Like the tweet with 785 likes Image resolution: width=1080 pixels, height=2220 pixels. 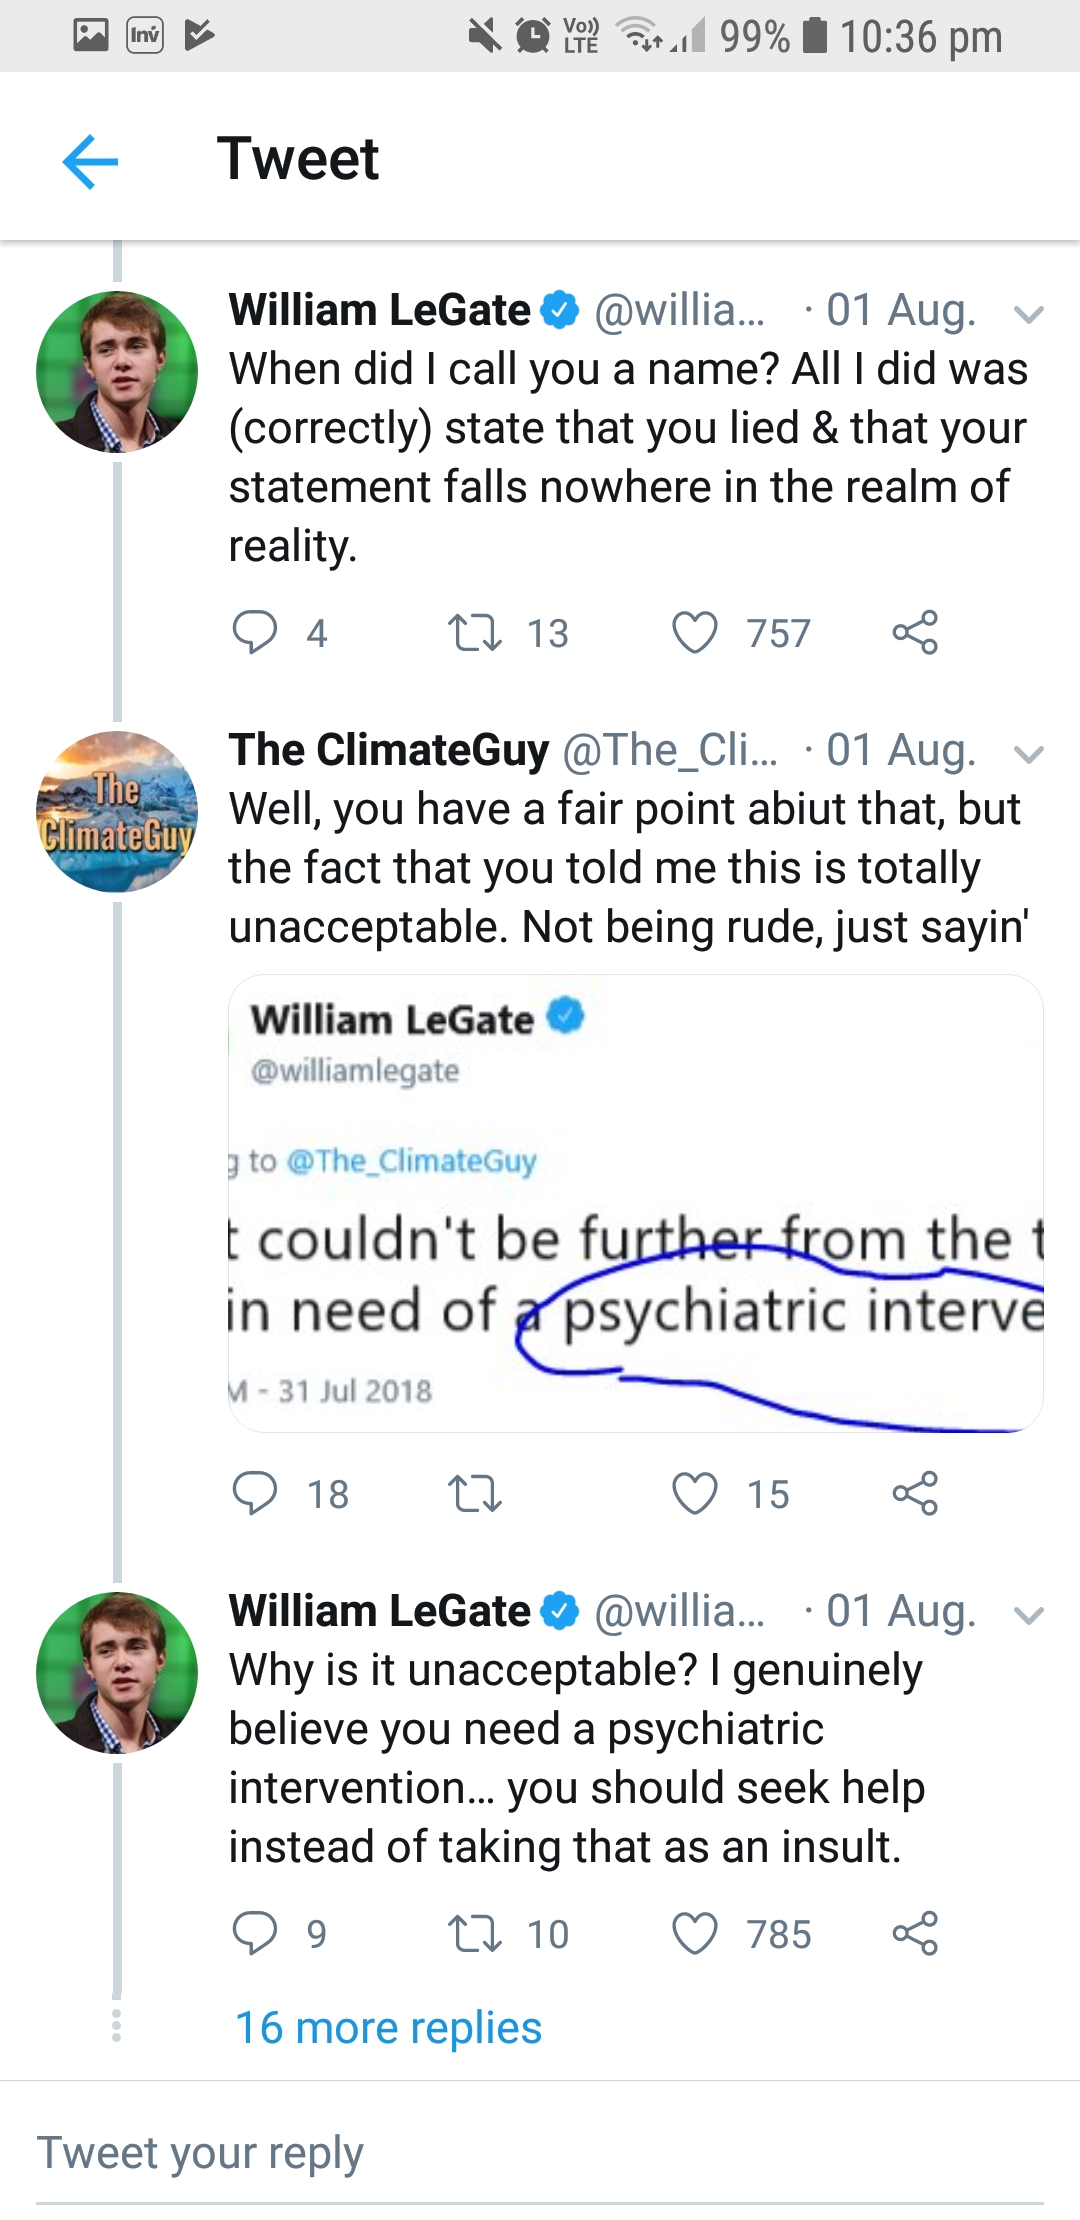coord(695,1933)
